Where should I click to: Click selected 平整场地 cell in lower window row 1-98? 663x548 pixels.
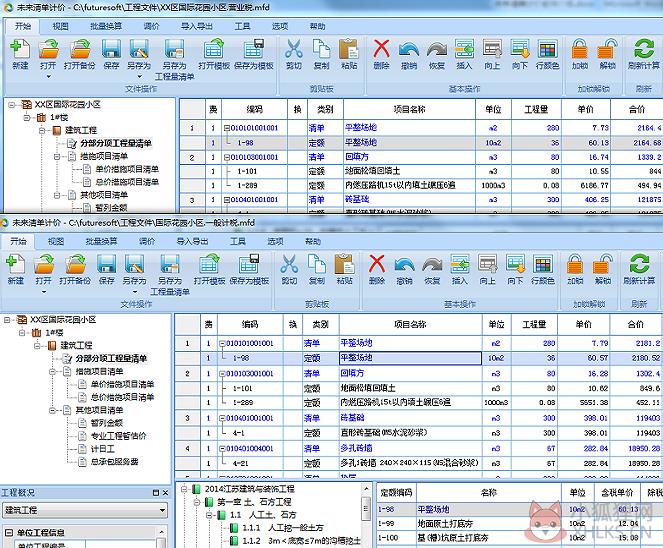pos(410,358)
